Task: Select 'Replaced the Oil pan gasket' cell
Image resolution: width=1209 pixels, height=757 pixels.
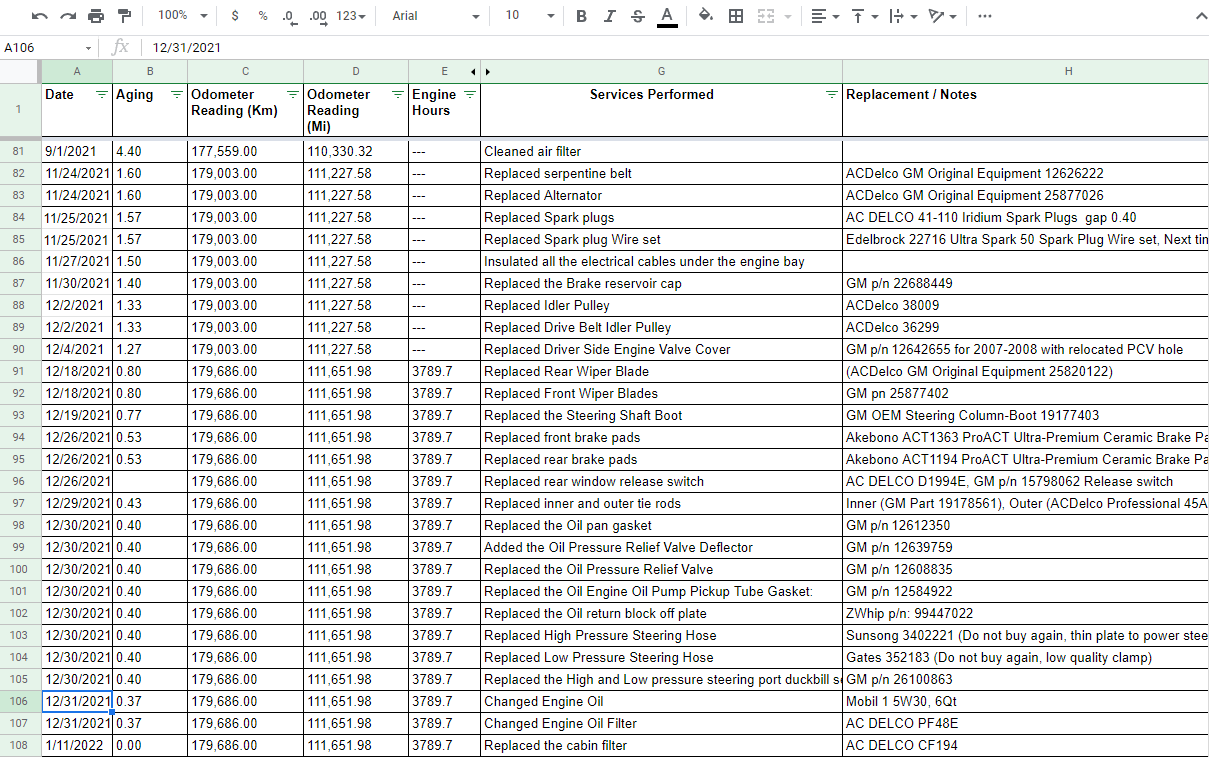Action: 661,525
